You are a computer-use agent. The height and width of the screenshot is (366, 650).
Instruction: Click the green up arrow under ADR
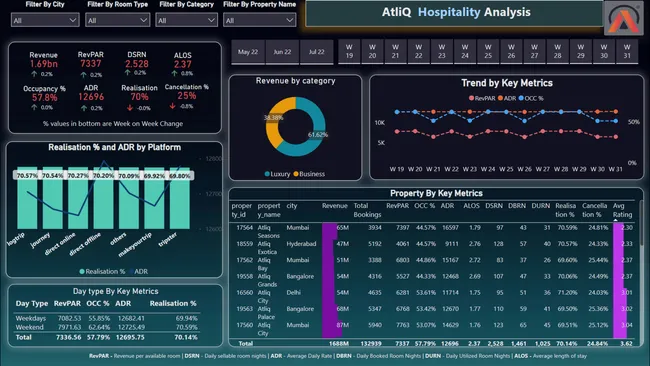click(x=84, y=108)
